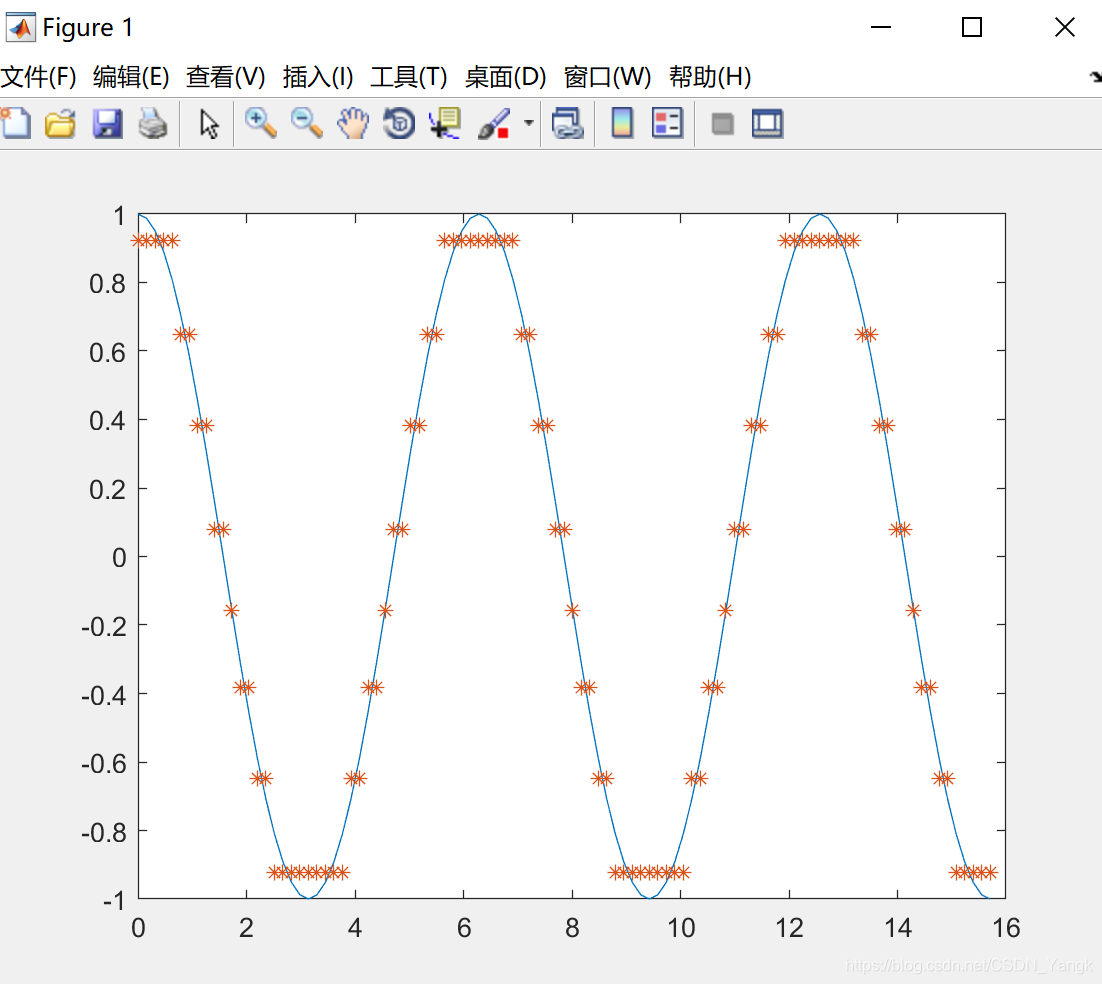Viewport: 1102px width, 984px height.
Task: Minimize the Figure 1 window
Action: pyautogui.click(x=881, y=27)
